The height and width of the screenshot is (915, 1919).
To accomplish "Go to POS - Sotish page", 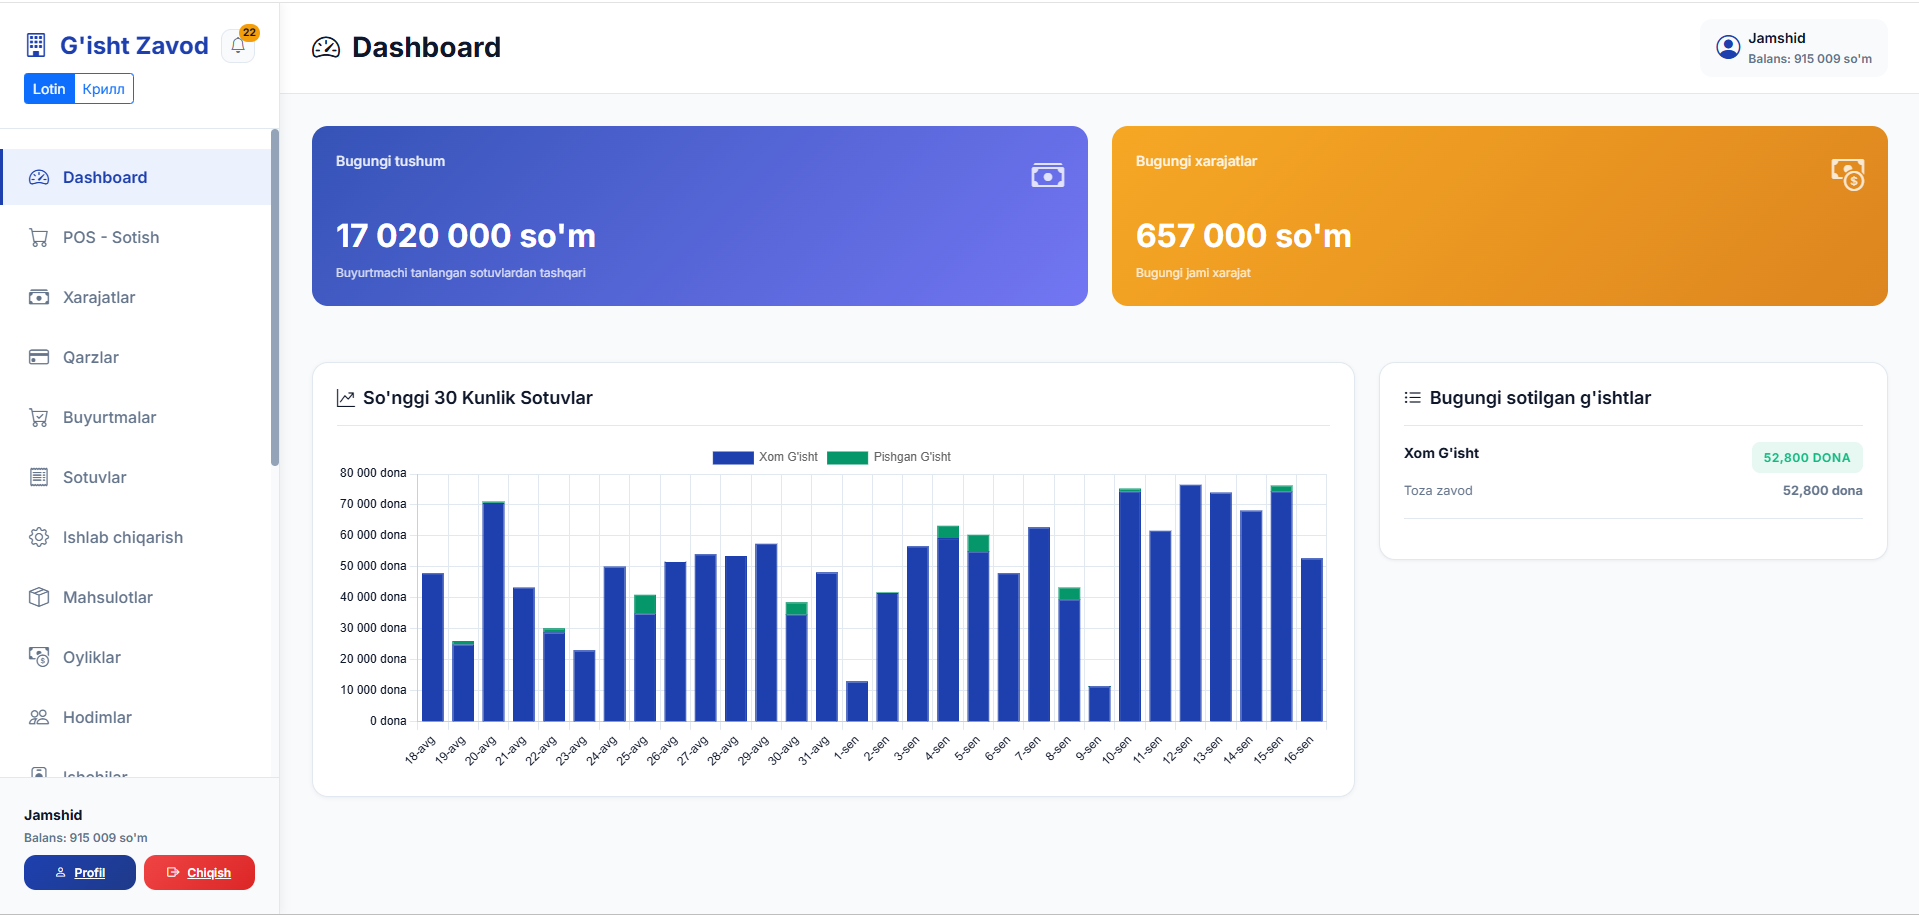I will (x=136, y=237).
